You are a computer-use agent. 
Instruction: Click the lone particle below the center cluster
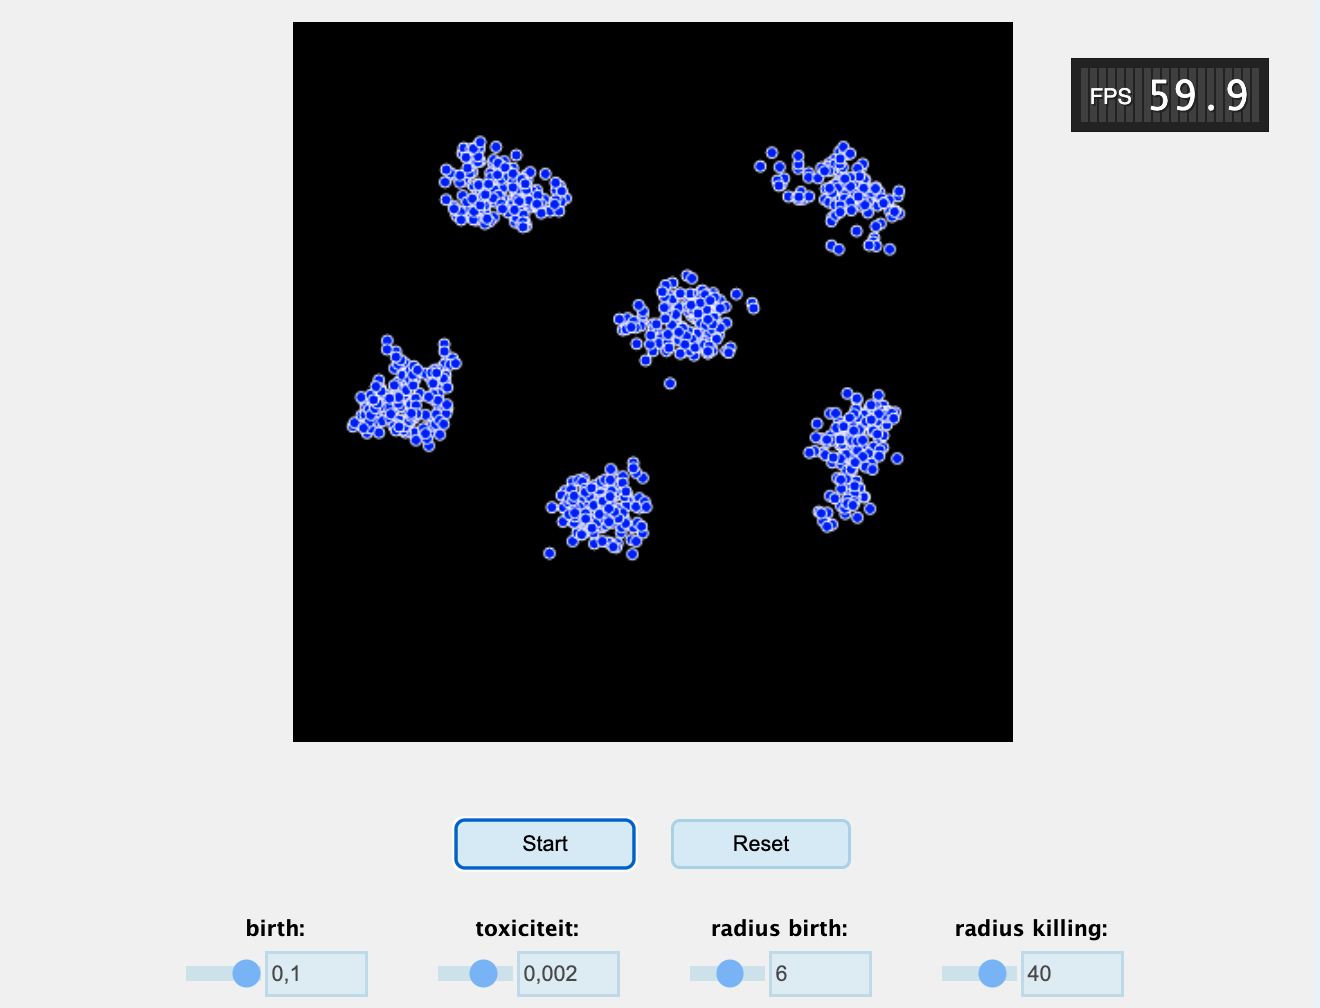pos(670,383)
